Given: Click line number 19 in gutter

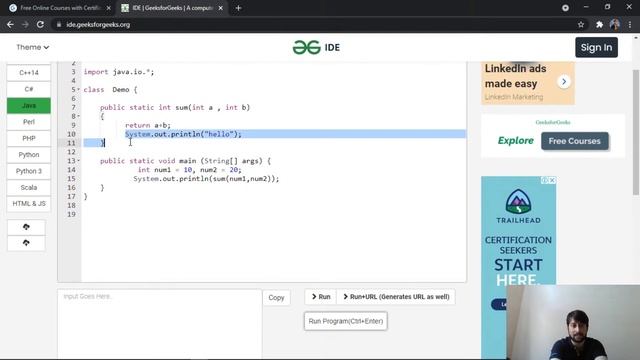Looking at the screenshot, I should click(71, 214).
